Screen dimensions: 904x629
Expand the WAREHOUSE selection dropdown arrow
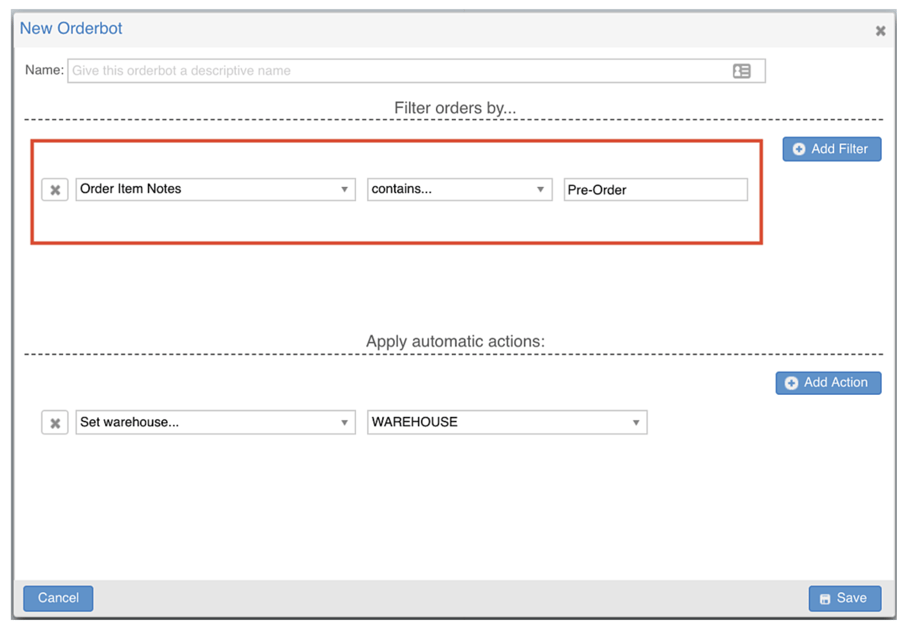636,423
